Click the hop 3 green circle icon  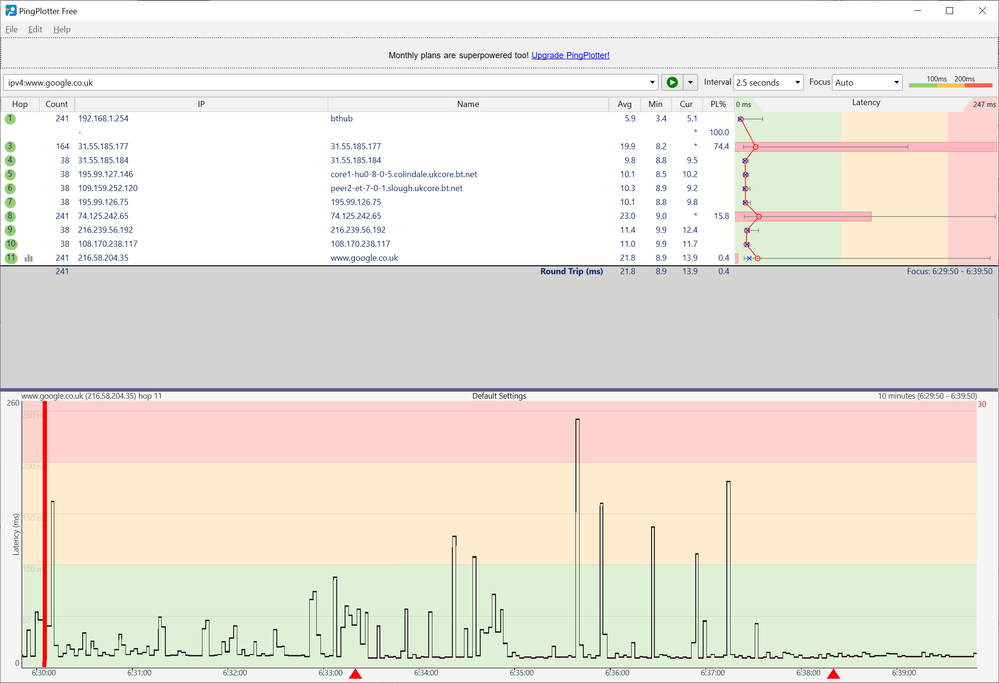pos(11,147)
